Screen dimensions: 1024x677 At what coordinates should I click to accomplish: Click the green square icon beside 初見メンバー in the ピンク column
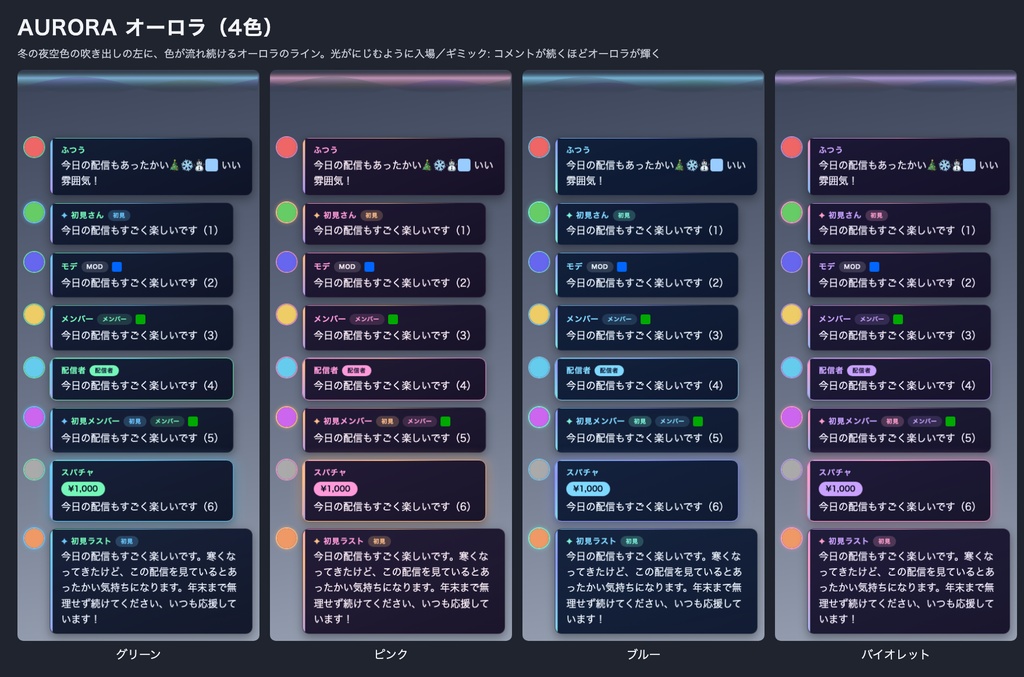tap(445, 421)
